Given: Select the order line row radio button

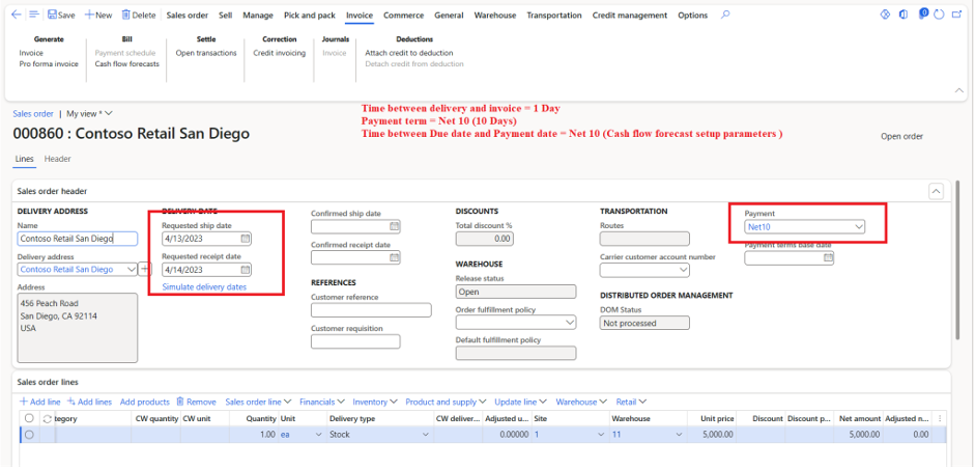Looking at the screenshot, I should pyautogui.click(x=29, y=434).
